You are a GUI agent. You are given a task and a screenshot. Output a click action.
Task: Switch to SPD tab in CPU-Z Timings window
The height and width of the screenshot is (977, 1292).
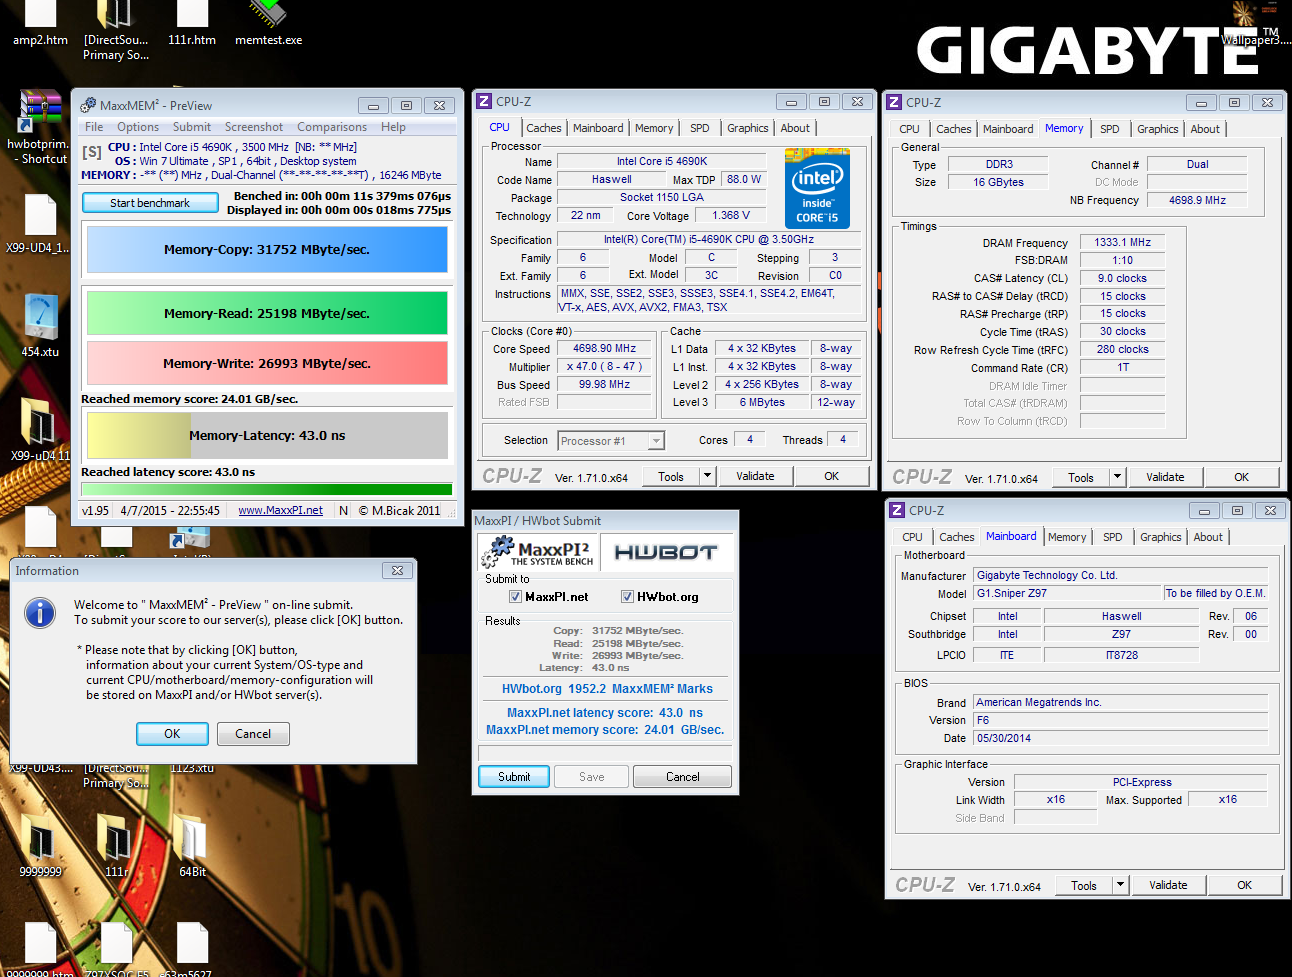click(1110, 129)
